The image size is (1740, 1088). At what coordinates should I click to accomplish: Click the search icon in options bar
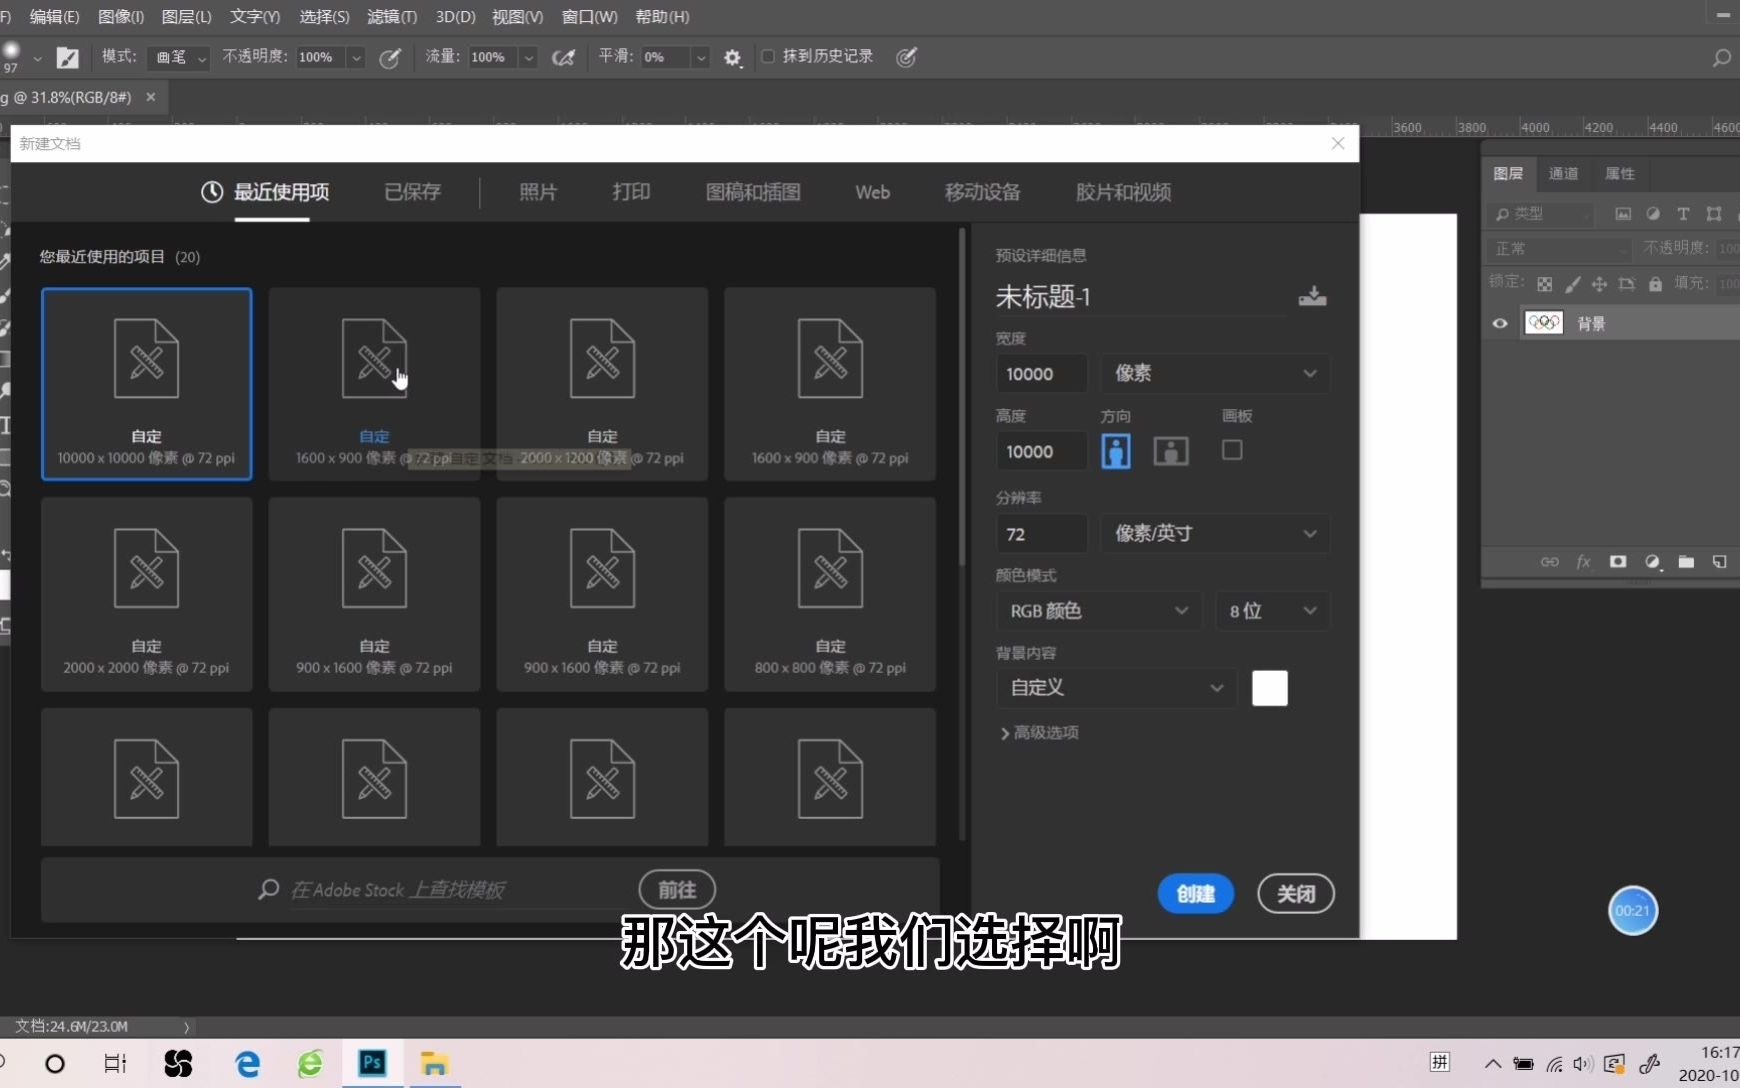pyautogui.click(x=1721, y=58)
